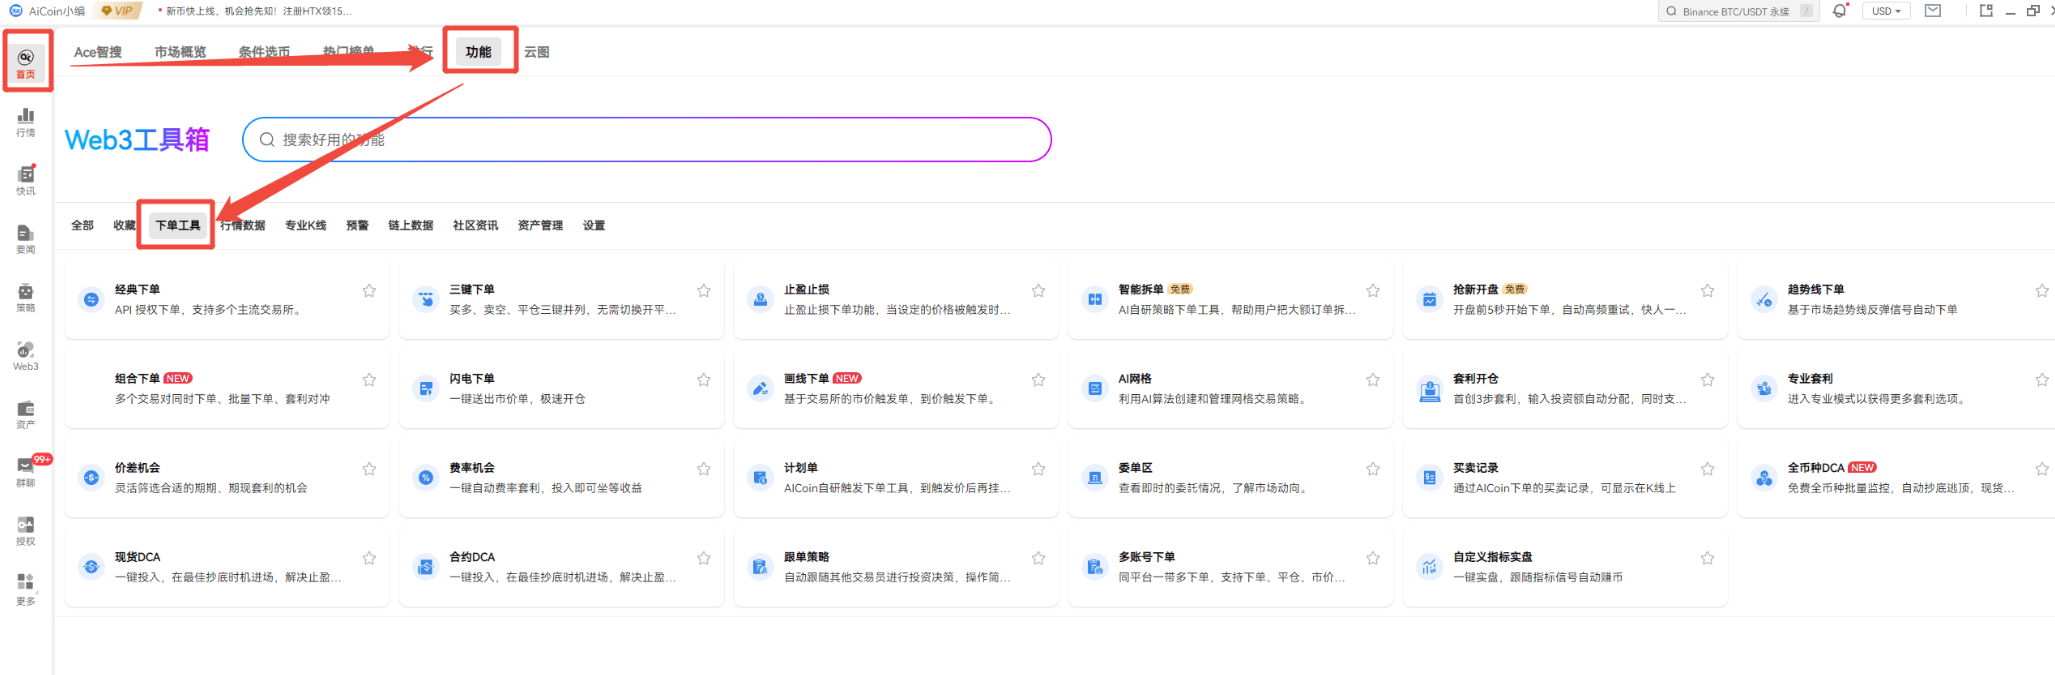The image size is (2055, 675).
Task: Click the 搜索好用的功能 search field
Action: (x=647, y=140)
